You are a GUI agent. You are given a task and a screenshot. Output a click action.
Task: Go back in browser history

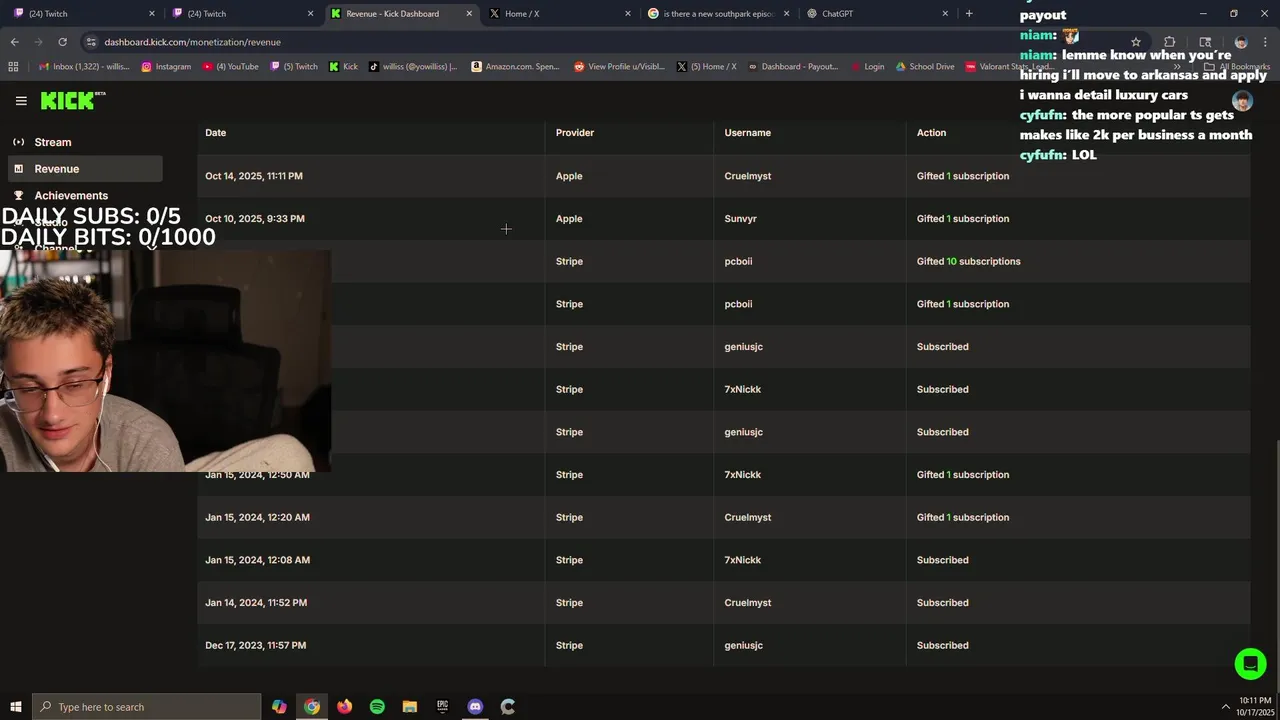(x=14, y=42)
